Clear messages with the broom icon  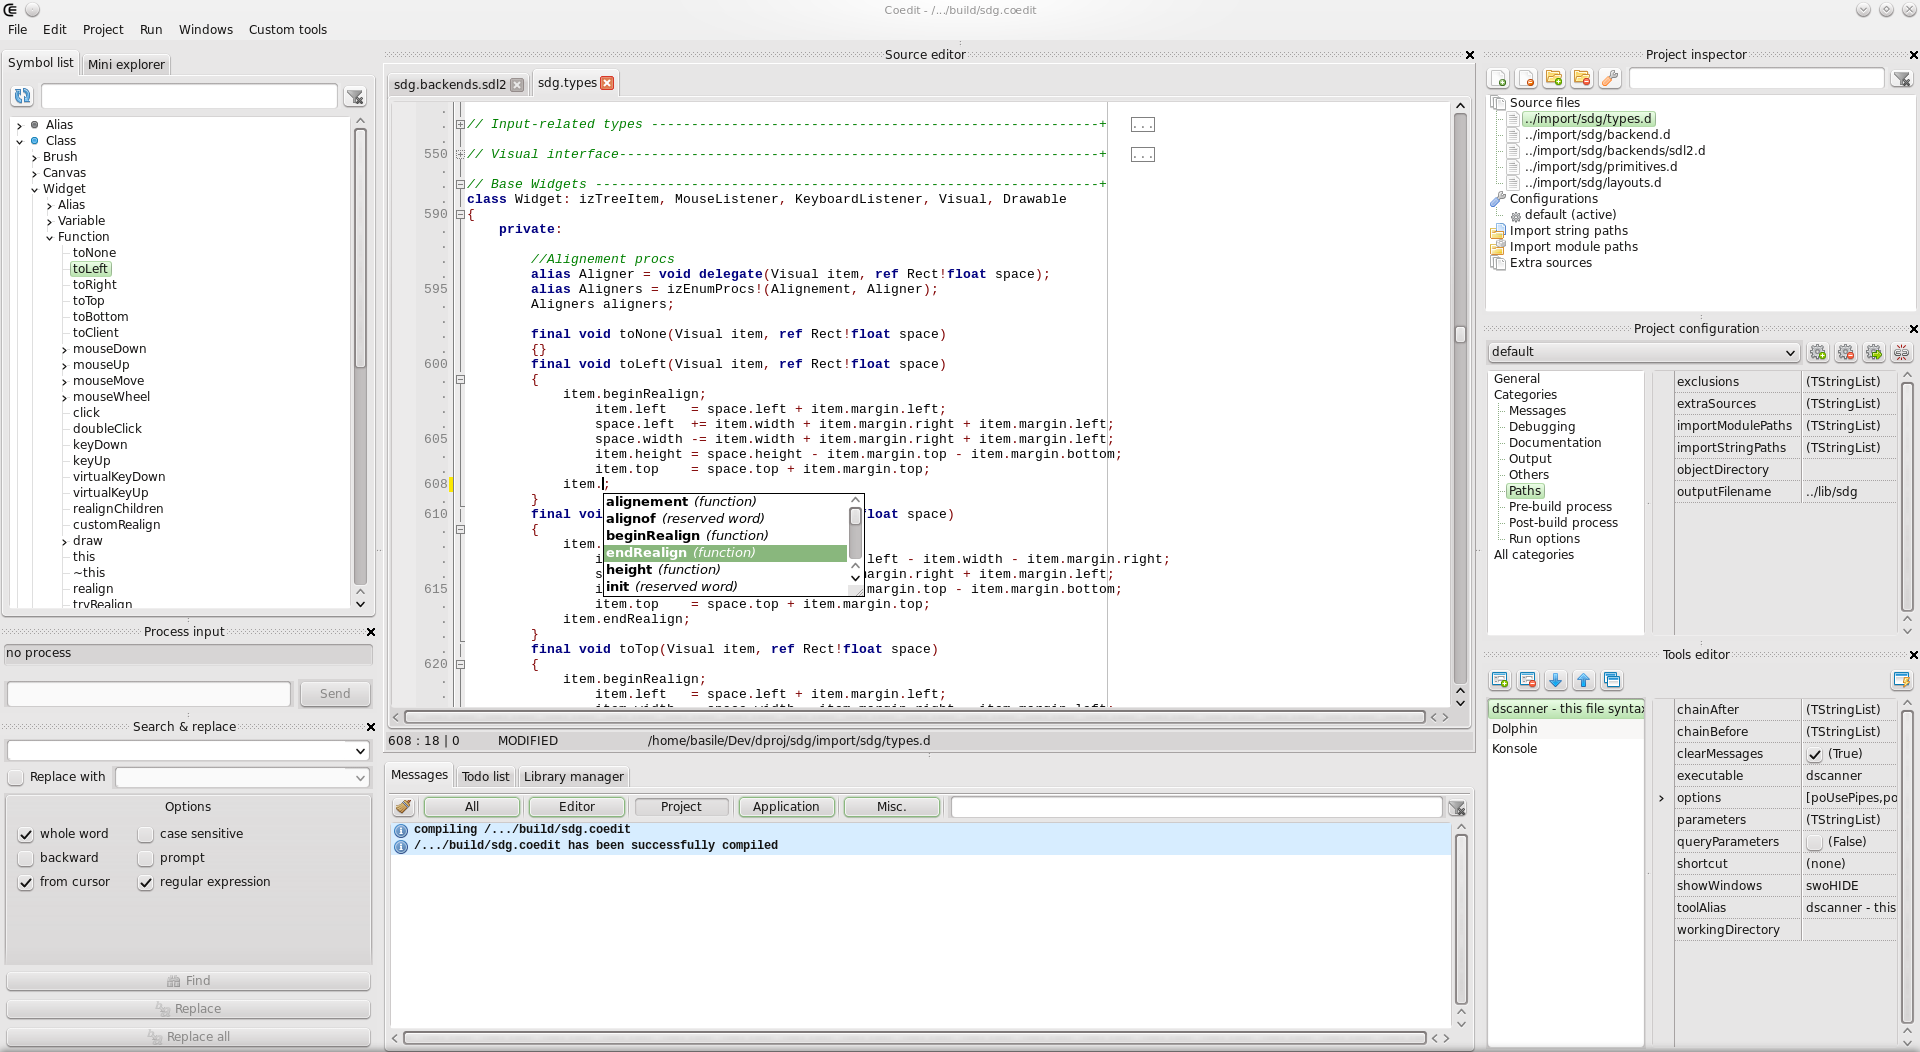(x=403, y=807)
